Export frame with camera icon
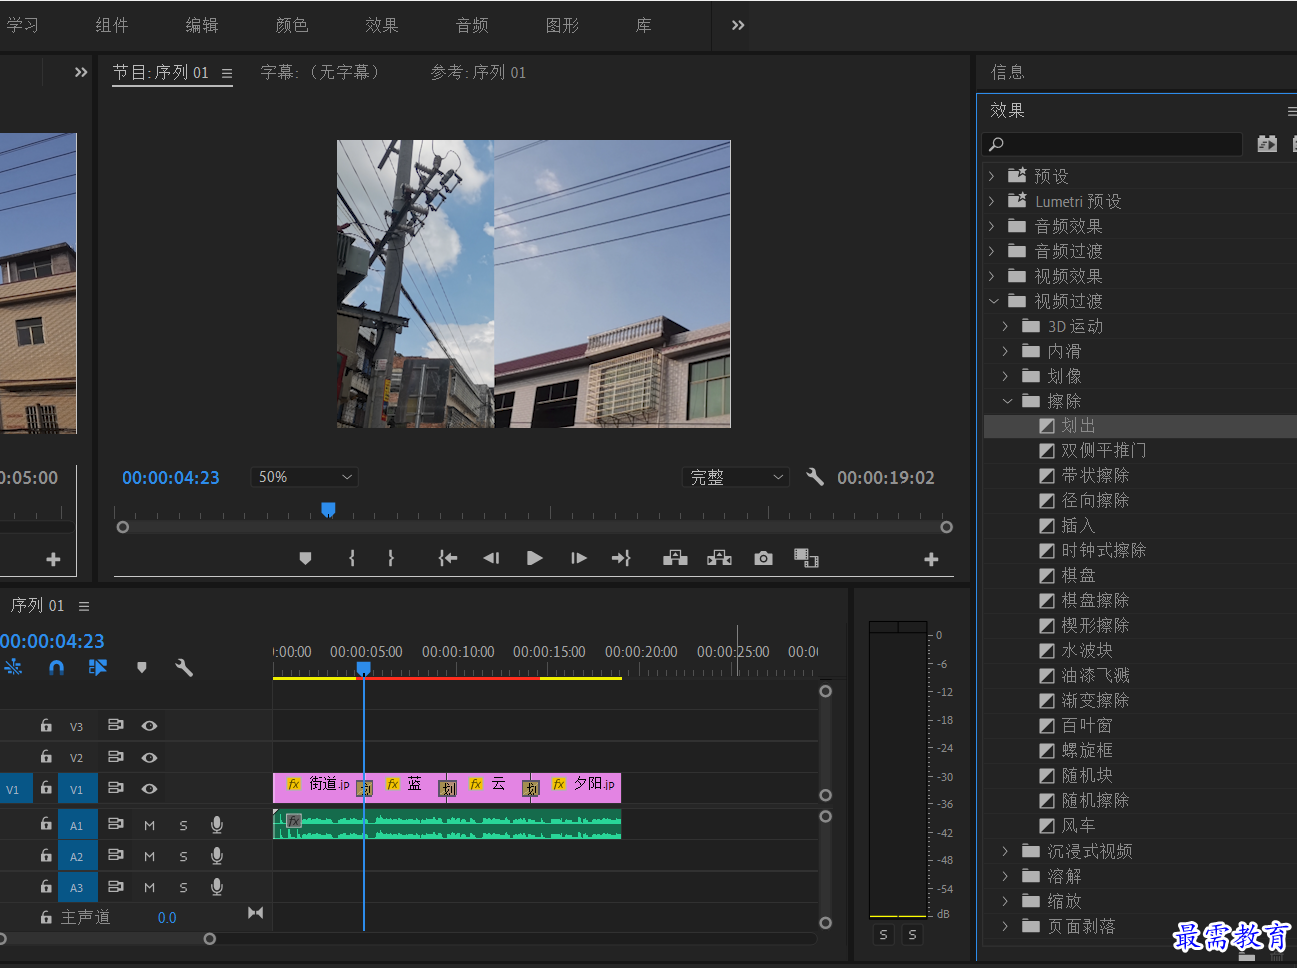The height and width of the screenshot is (968, 1297). pos(763,558)
